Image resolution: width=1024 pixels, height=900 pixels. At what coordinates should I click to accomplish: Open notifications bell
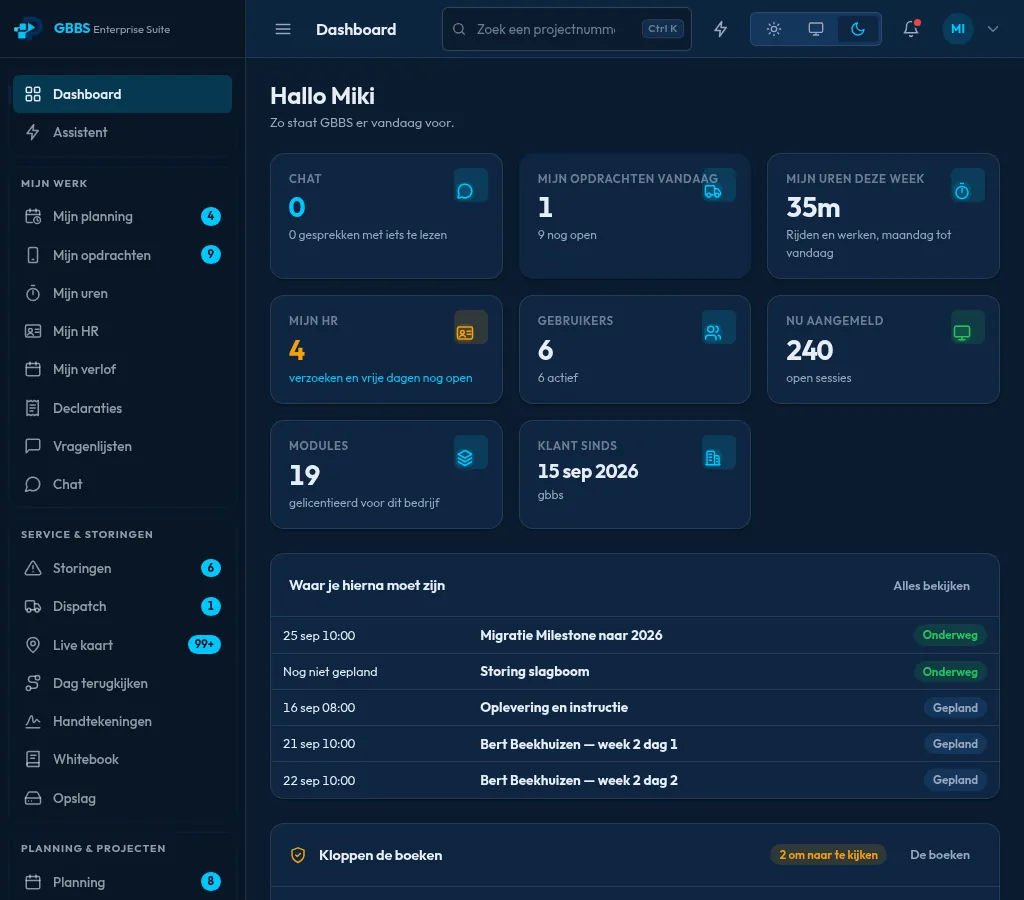coord(911,29)
